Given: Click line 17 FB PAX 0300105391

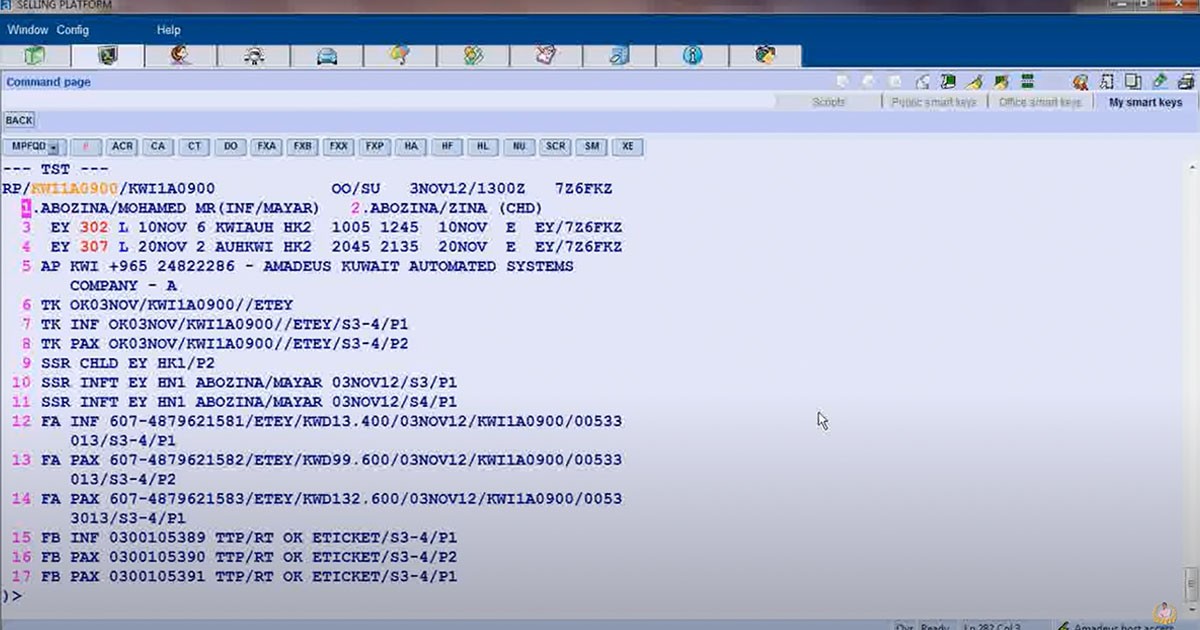Looking at the screenshot, I should point(235,577).
